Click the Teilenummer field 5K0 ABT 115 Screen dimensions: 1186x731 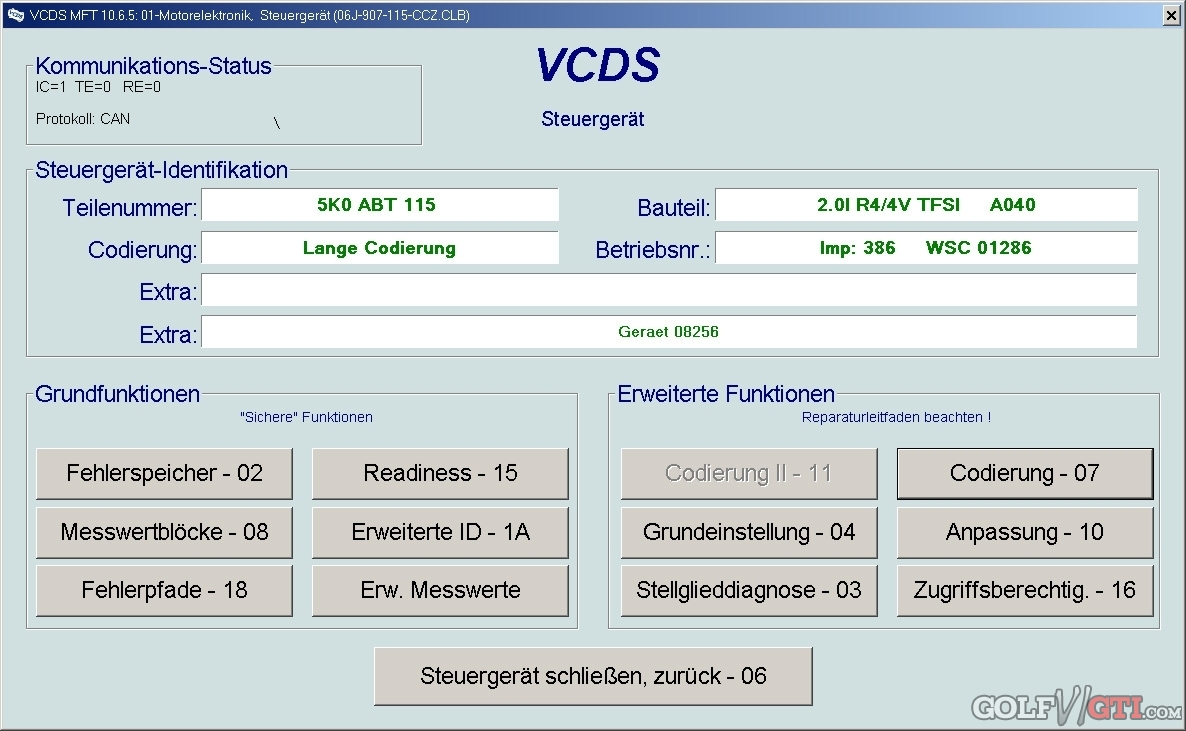(x=380, y=205)
